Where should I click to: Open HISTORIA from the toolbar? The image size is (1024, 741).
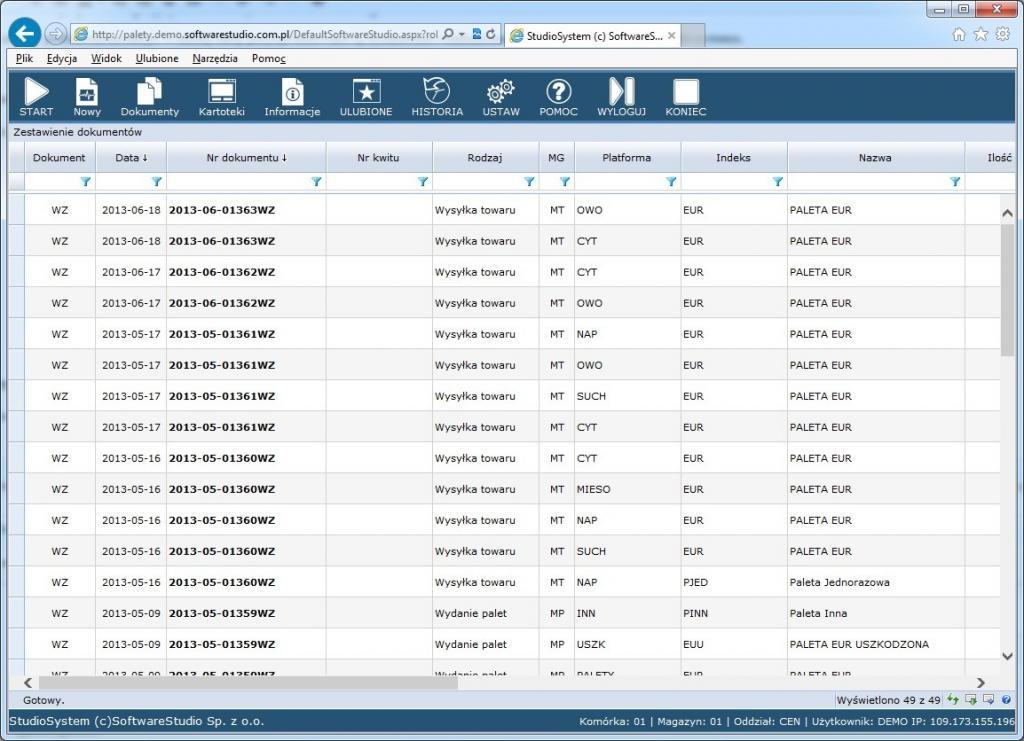pos(437,93)
